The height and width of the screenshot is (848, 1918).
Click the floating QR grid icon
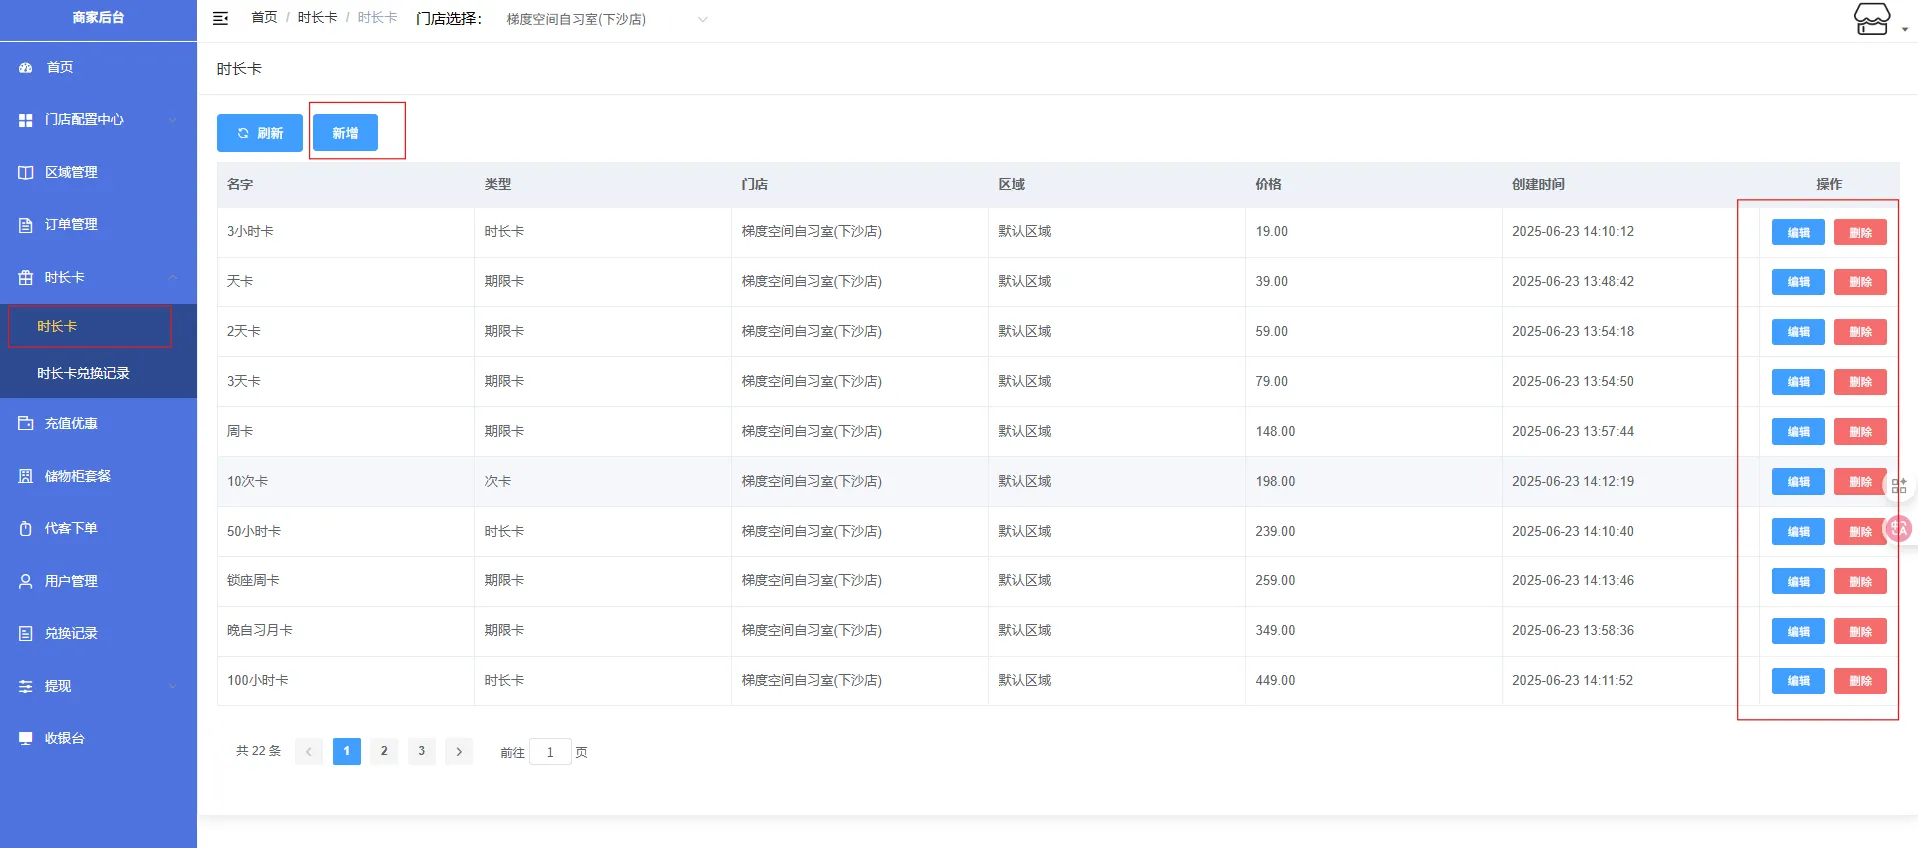pyautogui.click(x=1898, y=486)
